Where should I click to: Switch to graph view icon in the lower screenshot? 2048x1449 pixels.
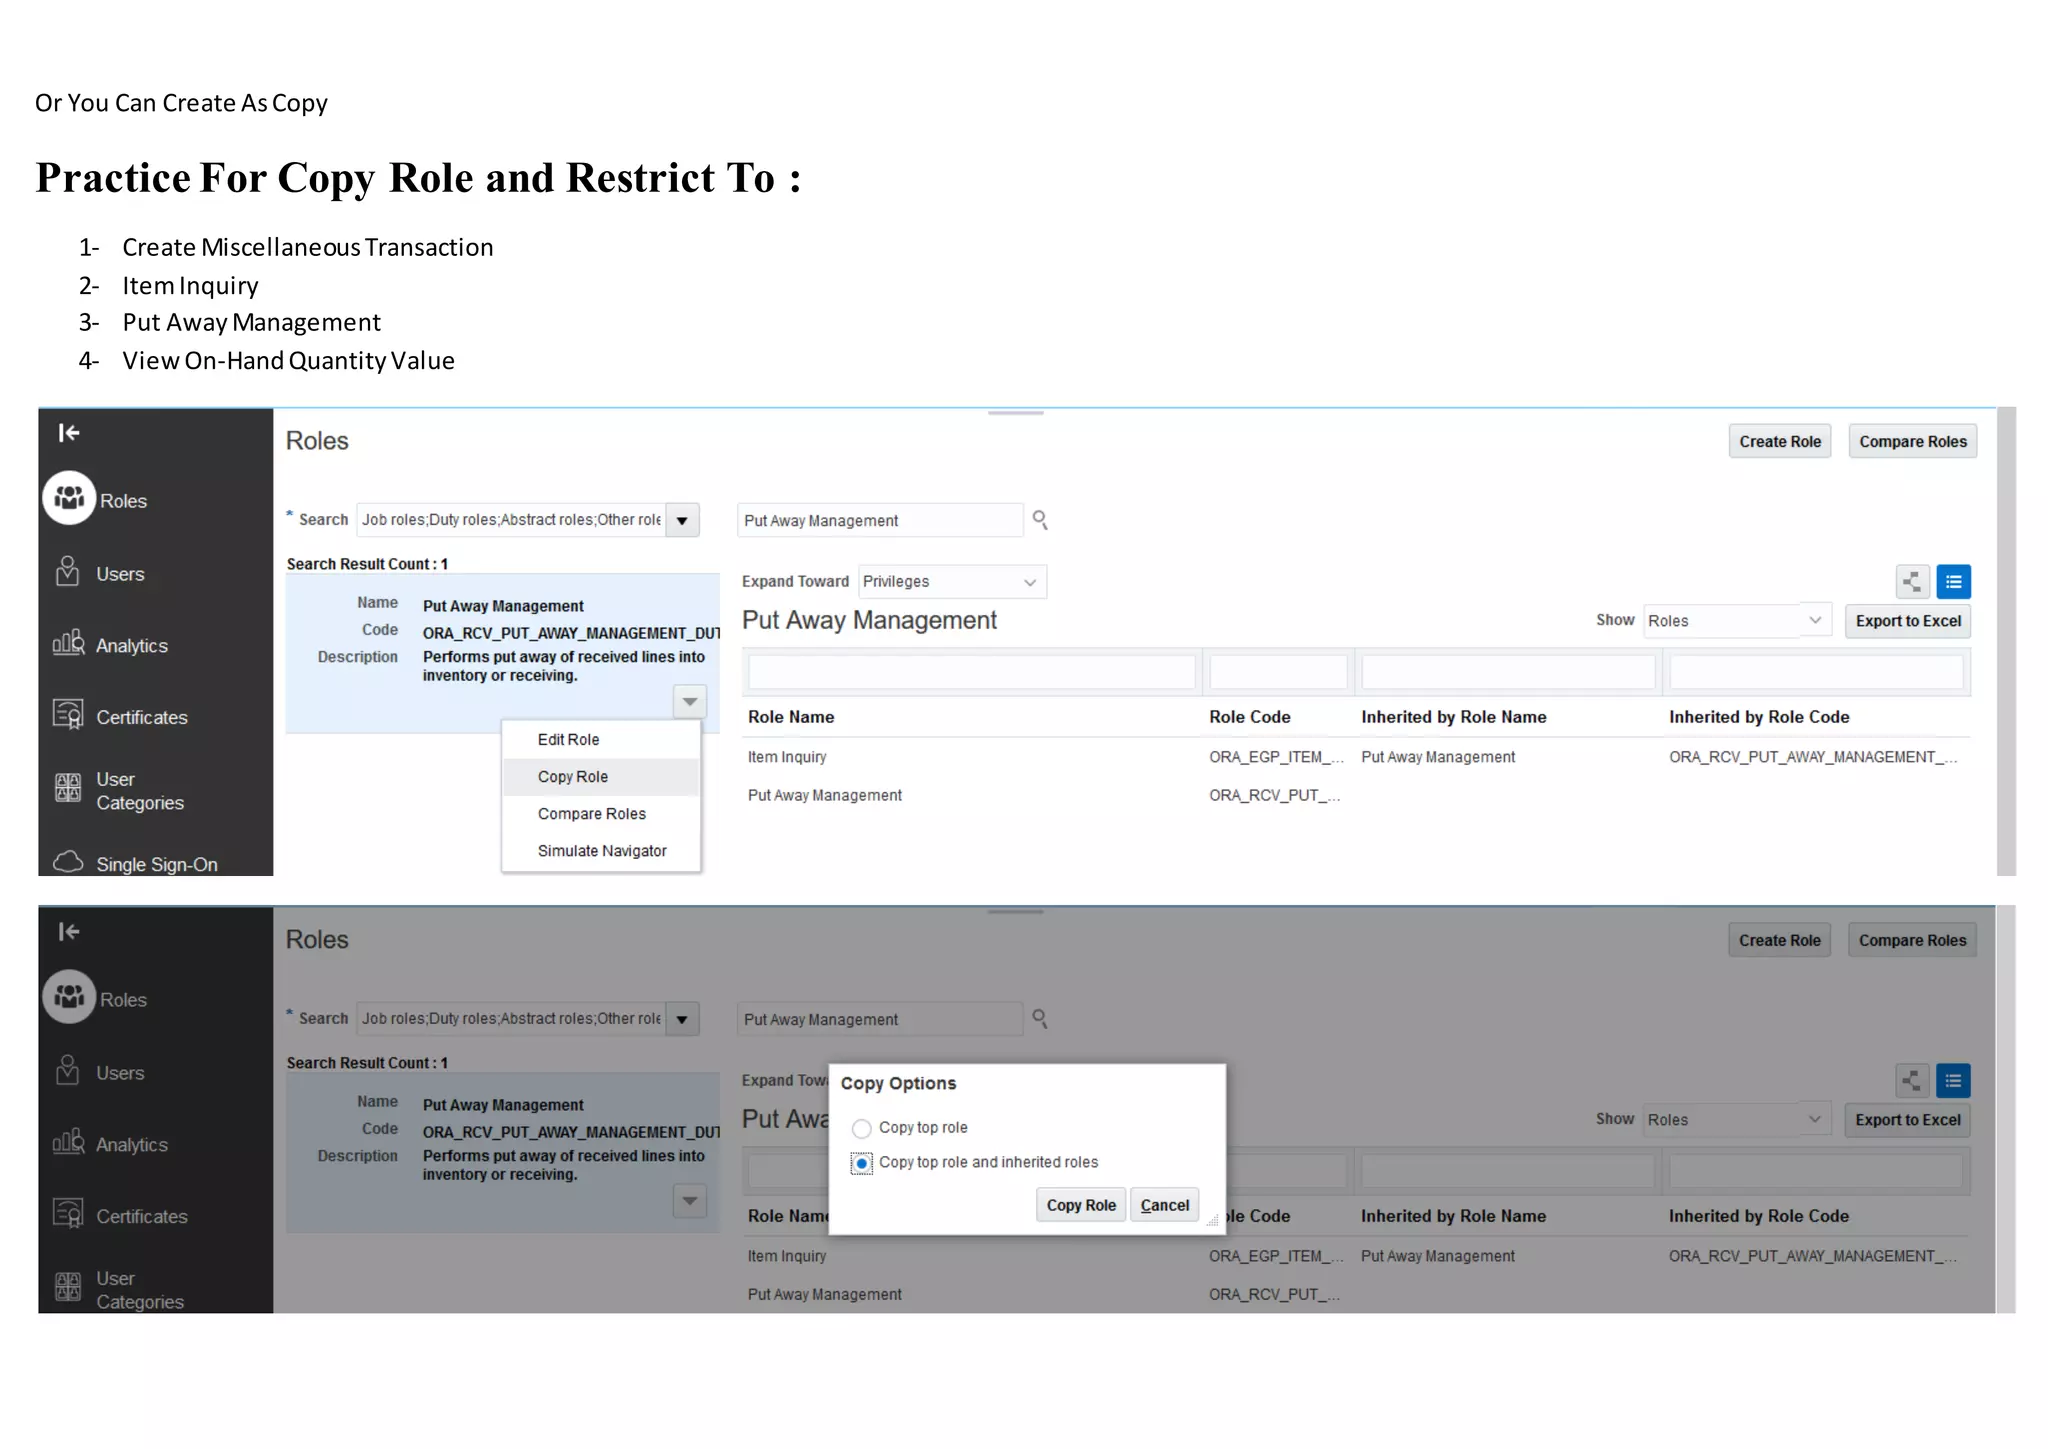(x=1912, y=1081)
